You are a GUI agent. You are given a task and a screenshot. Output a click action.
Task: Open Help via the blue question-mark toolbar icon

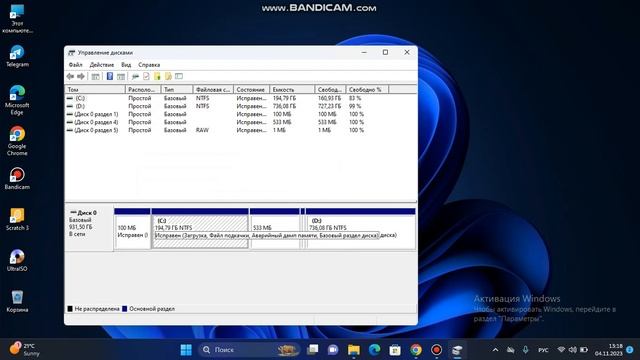point(110,76)
